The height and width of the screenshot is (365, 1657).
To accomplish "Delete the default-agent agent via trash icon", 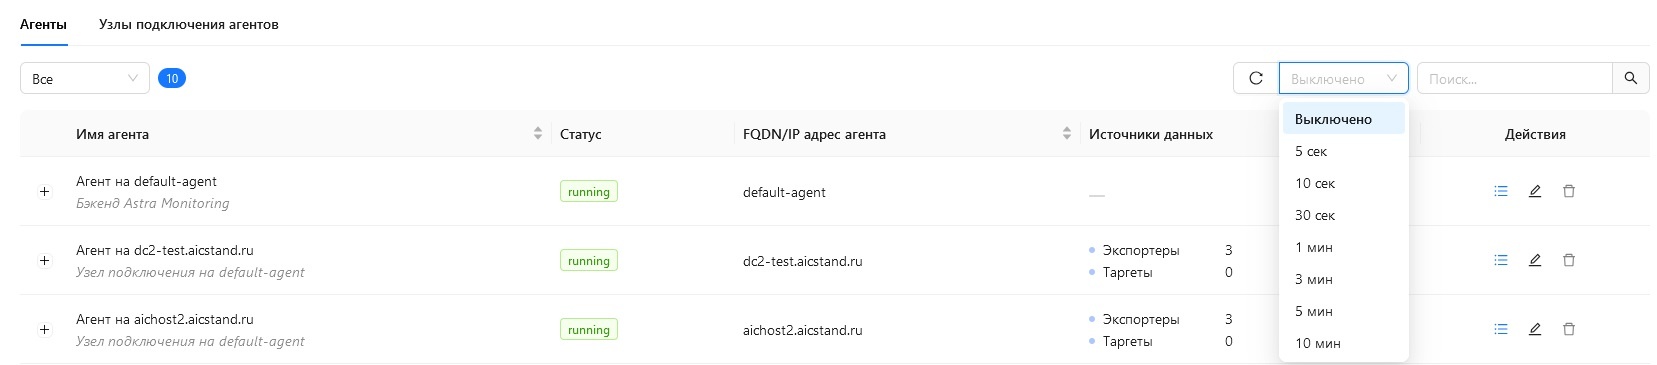I will pos(1569,191).
